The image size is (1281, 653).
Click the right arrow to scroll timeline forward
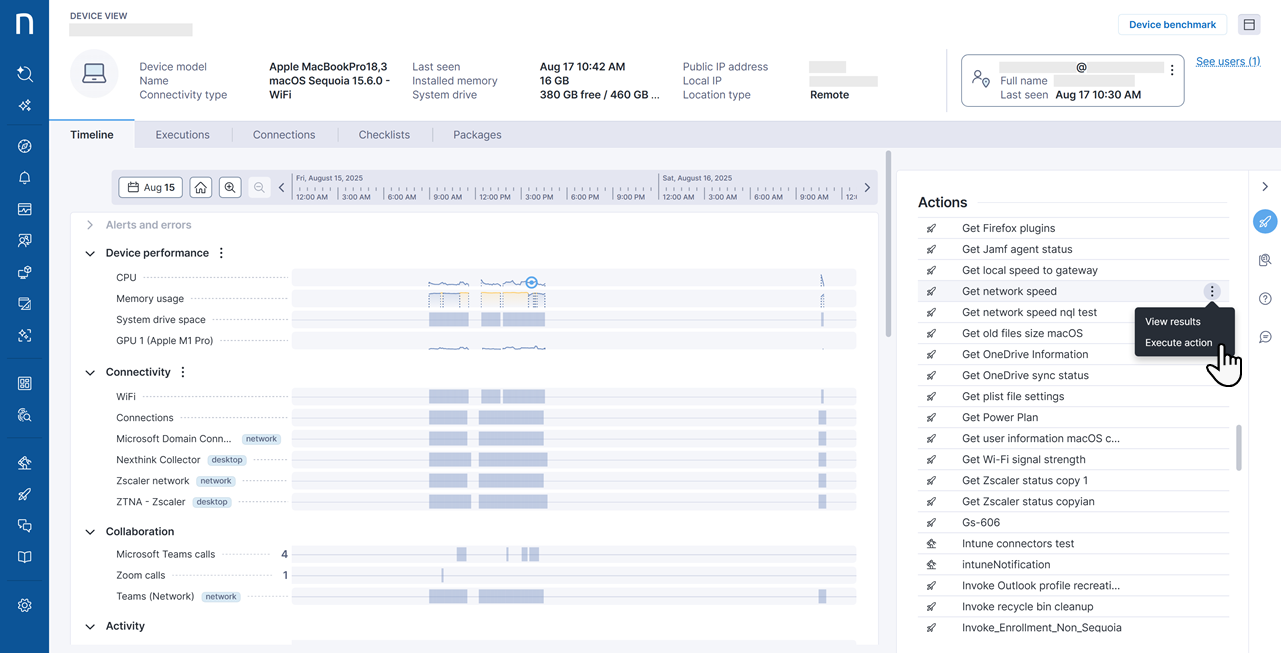click(867, 187)
